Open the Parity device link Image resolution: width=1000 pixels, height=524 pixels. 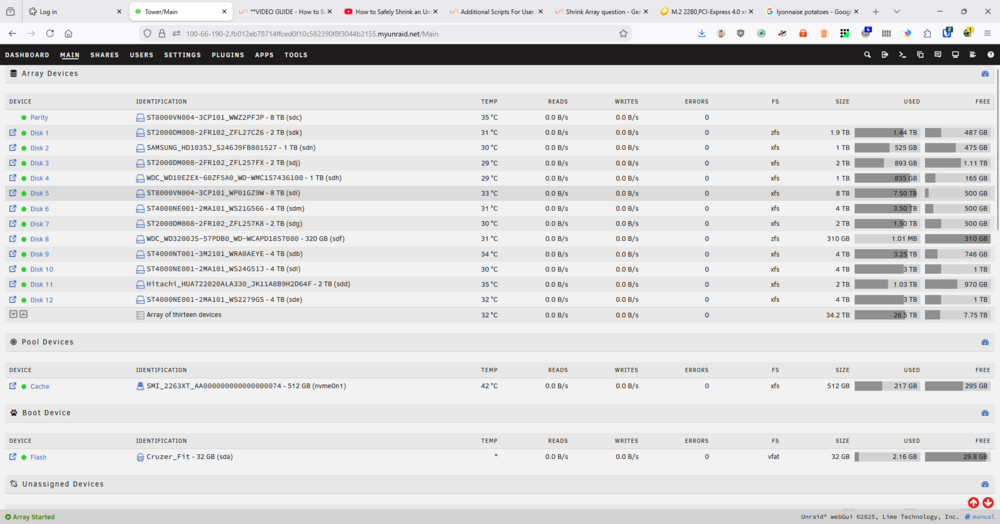[39, 118]
